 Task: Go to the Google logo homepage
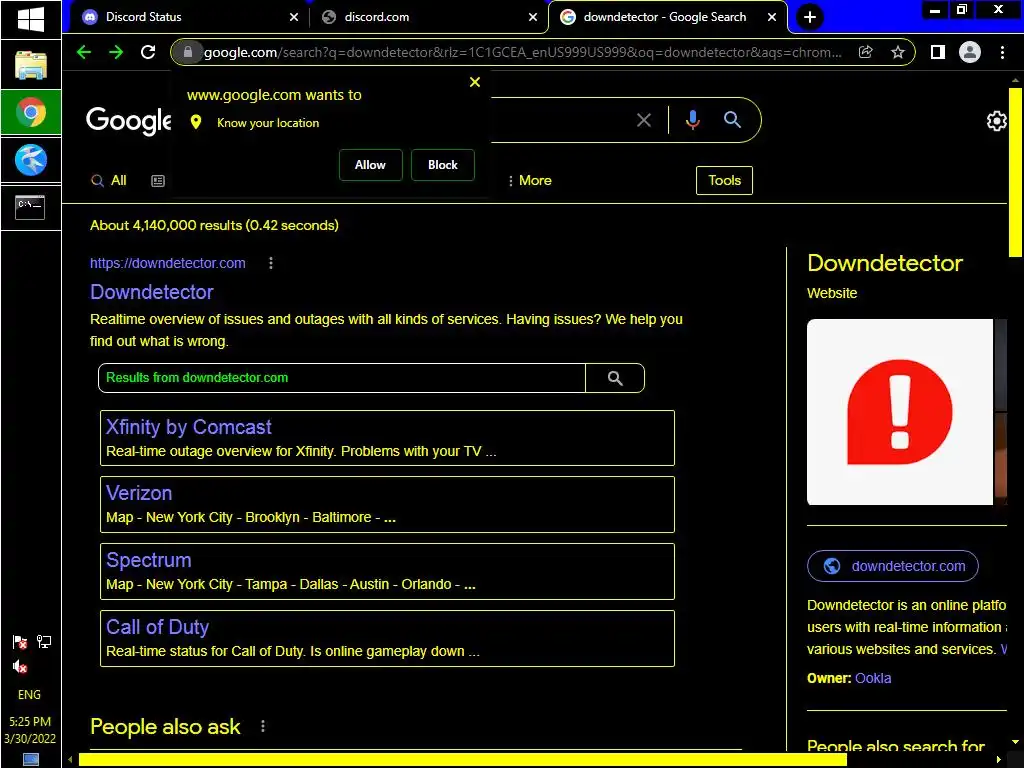(x=129, y=120)
